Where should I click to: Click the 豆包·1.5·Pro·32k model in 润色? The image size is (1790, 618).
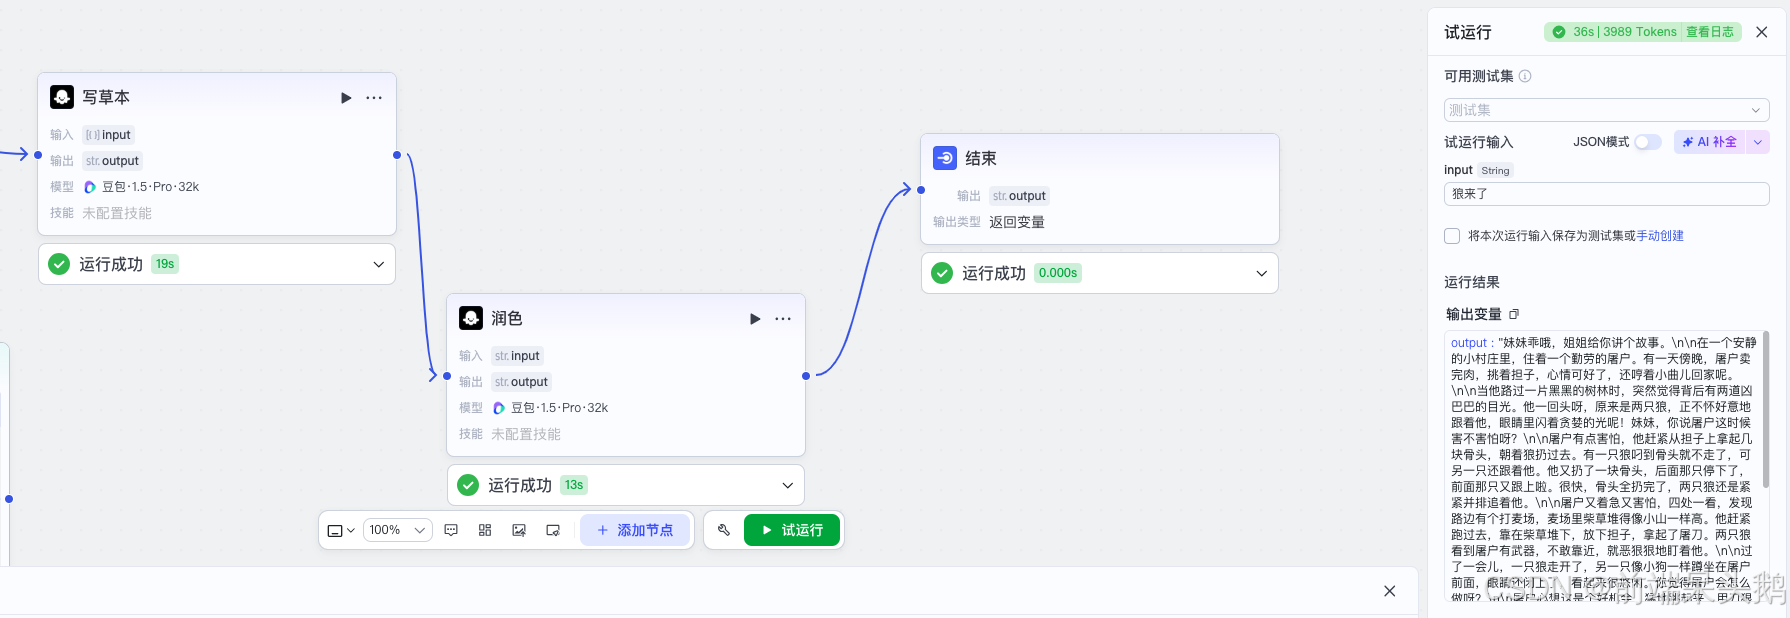coord(560,408)
